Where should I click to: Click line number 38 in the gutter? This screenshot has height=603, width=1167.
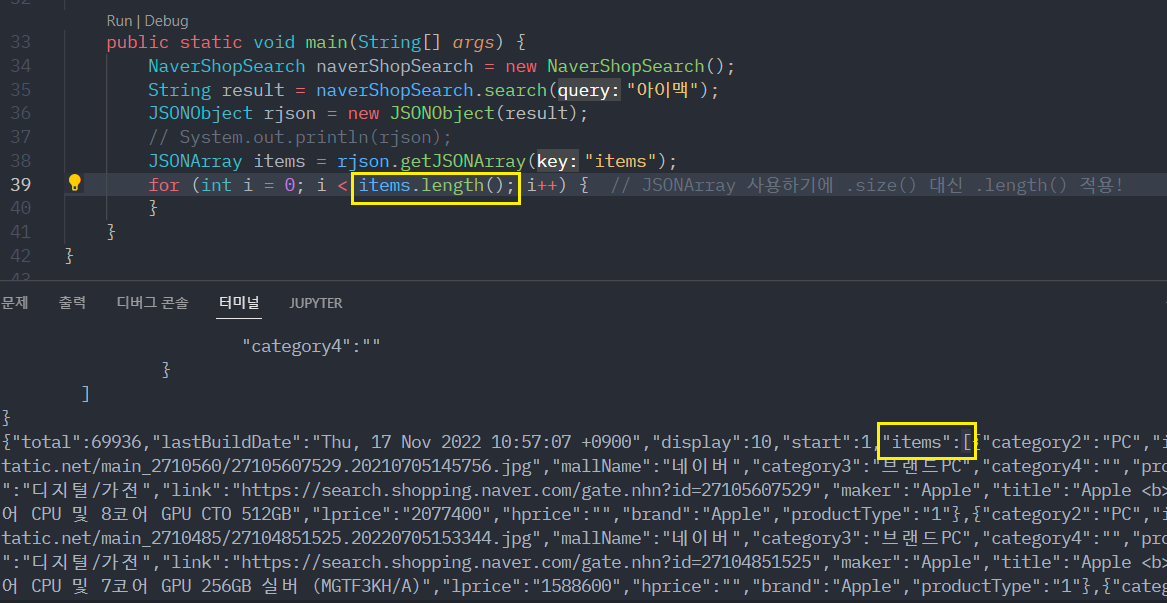[x=21, y=161]
